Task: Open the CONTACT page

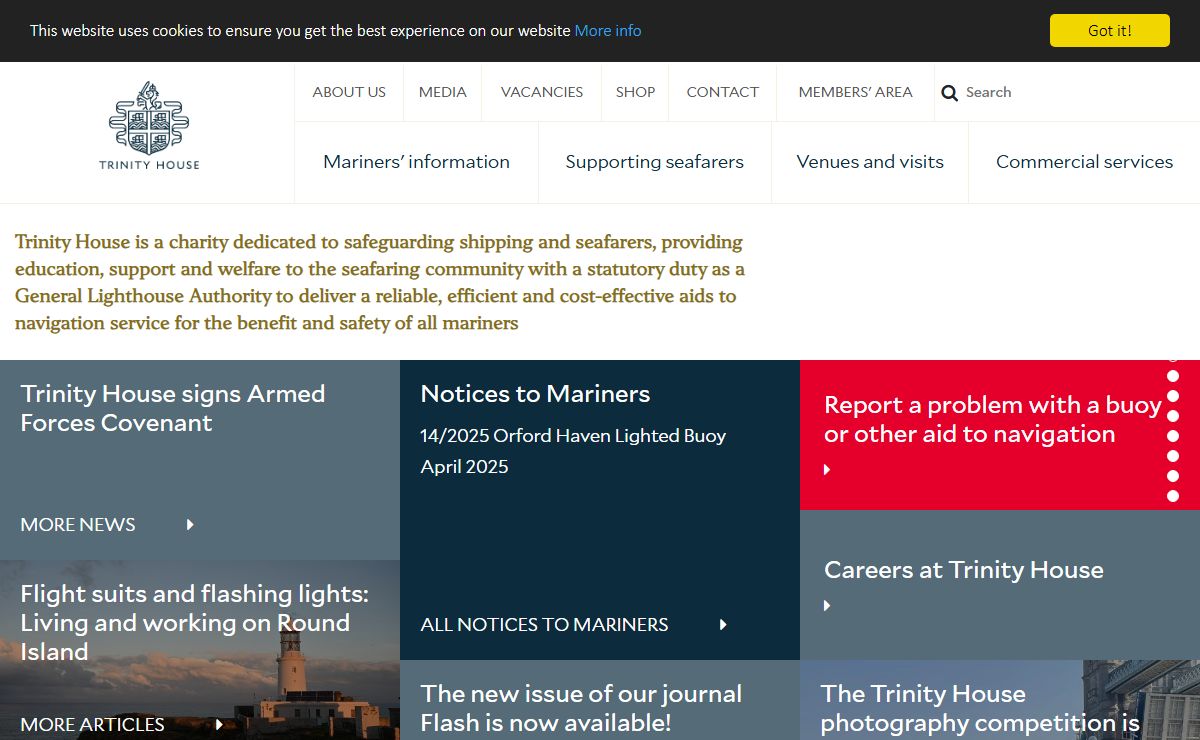Action: click(722, 92)
